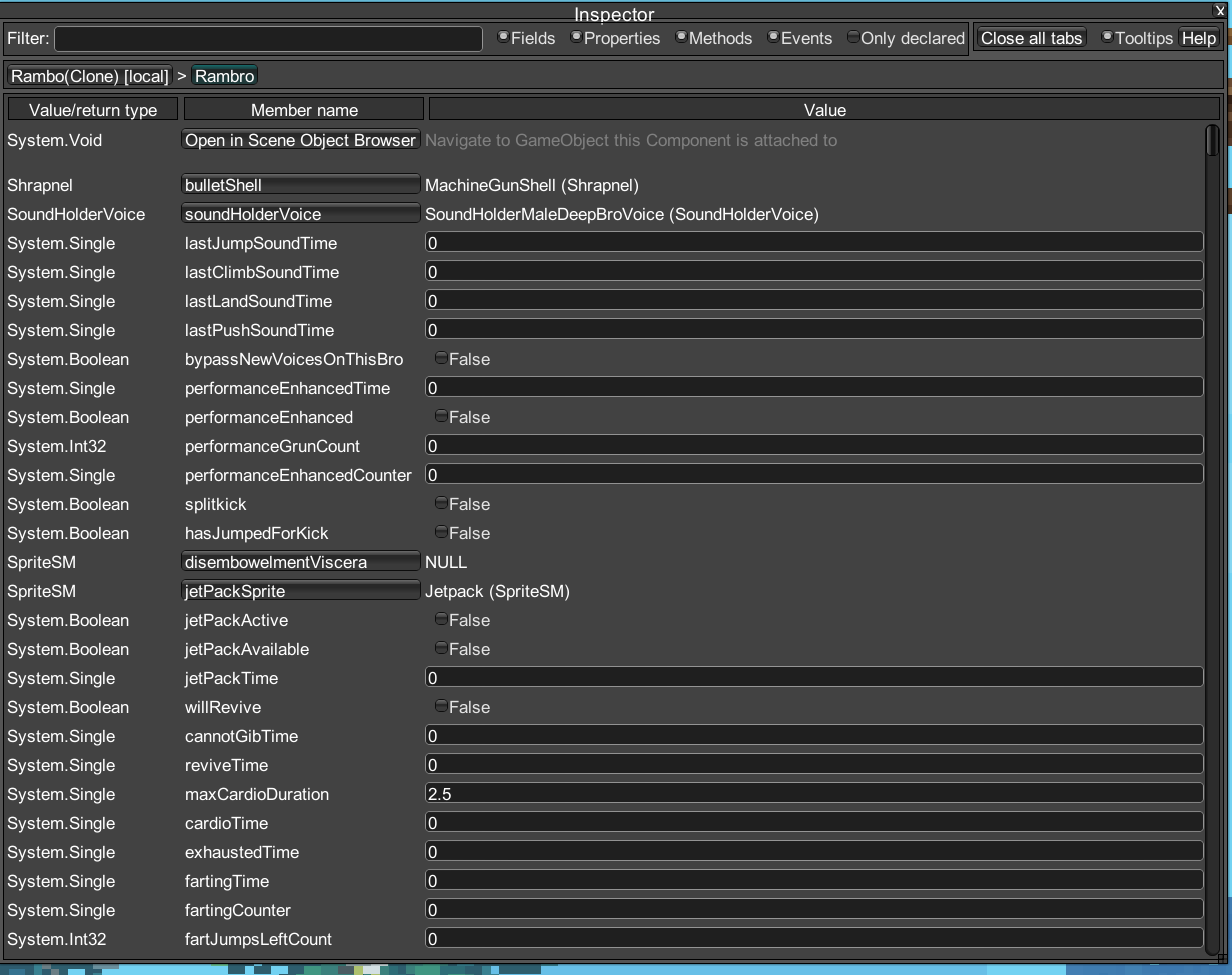Click the performanceGrunCount member name

click(x=272, y=446)
